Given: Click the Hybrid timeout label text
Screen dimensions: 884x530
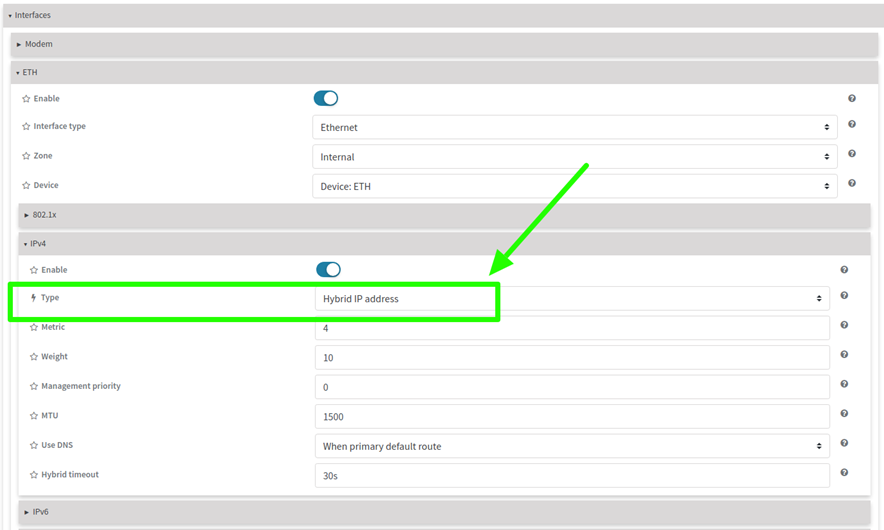Looking at the screenshot, I should (70, 475).
